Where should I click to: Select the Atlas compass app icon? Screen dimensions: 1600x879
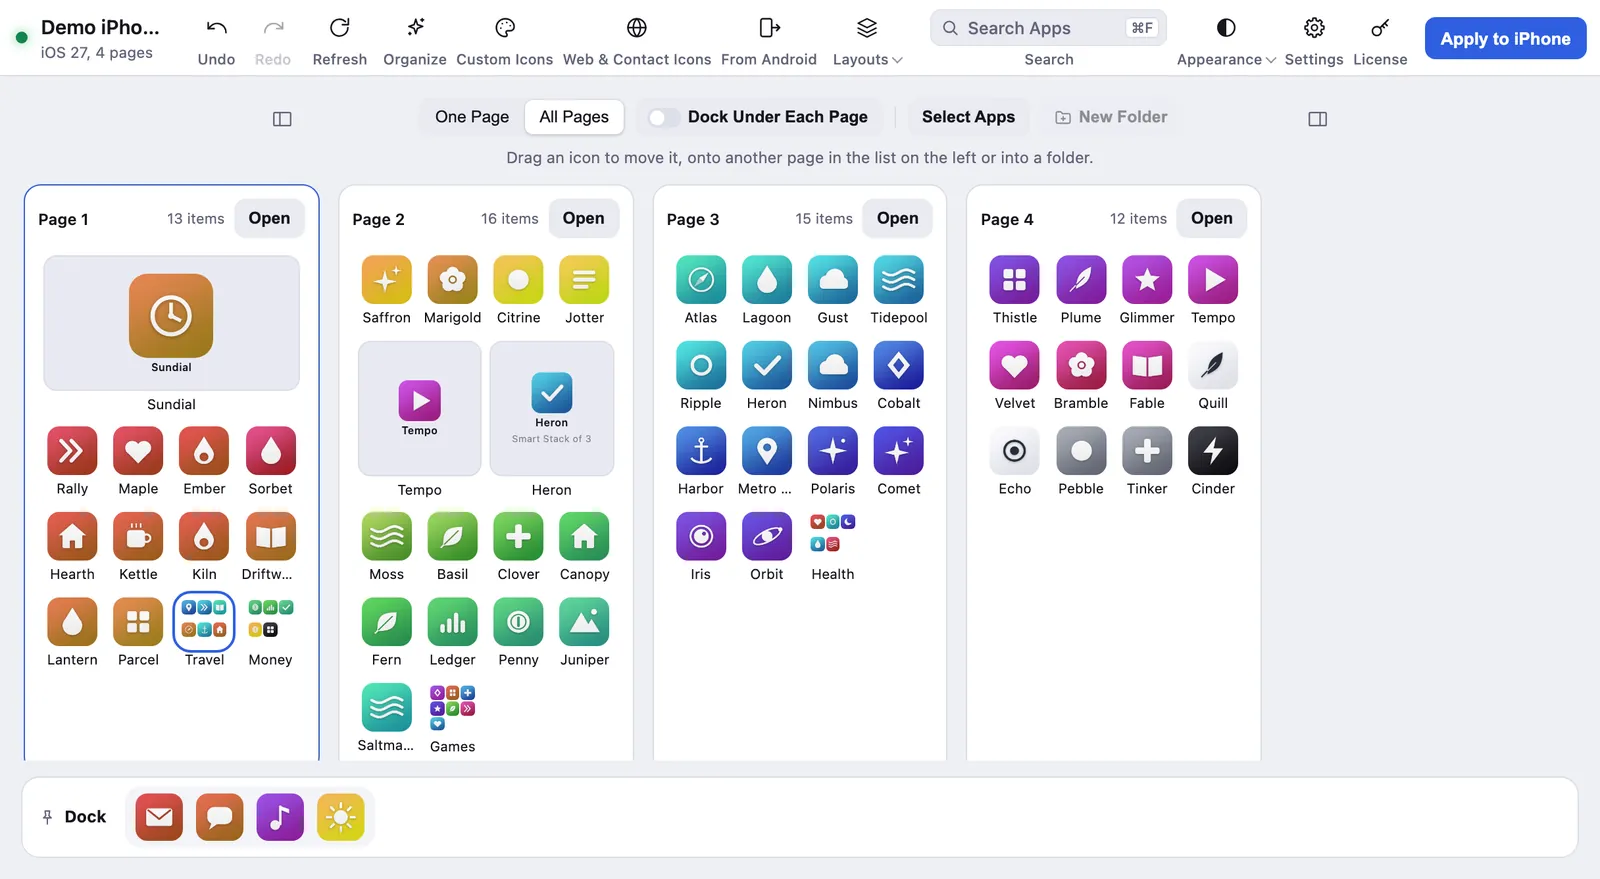701,280
